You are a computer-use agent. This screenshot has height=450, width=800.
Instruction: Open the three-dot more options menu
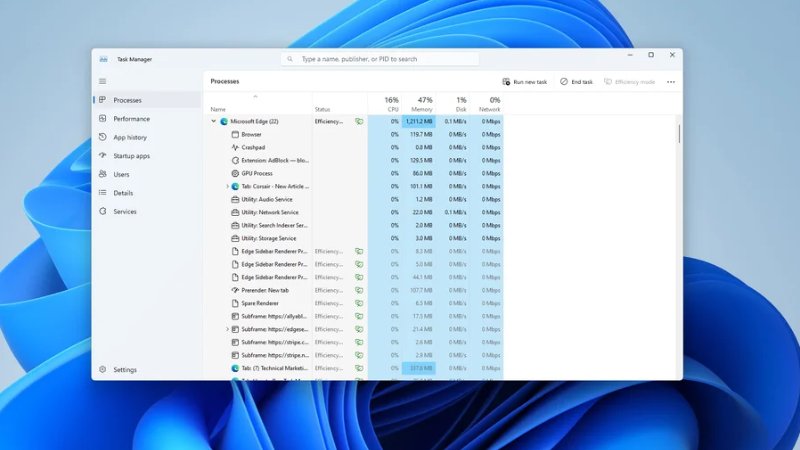click(x=671, y=82)
